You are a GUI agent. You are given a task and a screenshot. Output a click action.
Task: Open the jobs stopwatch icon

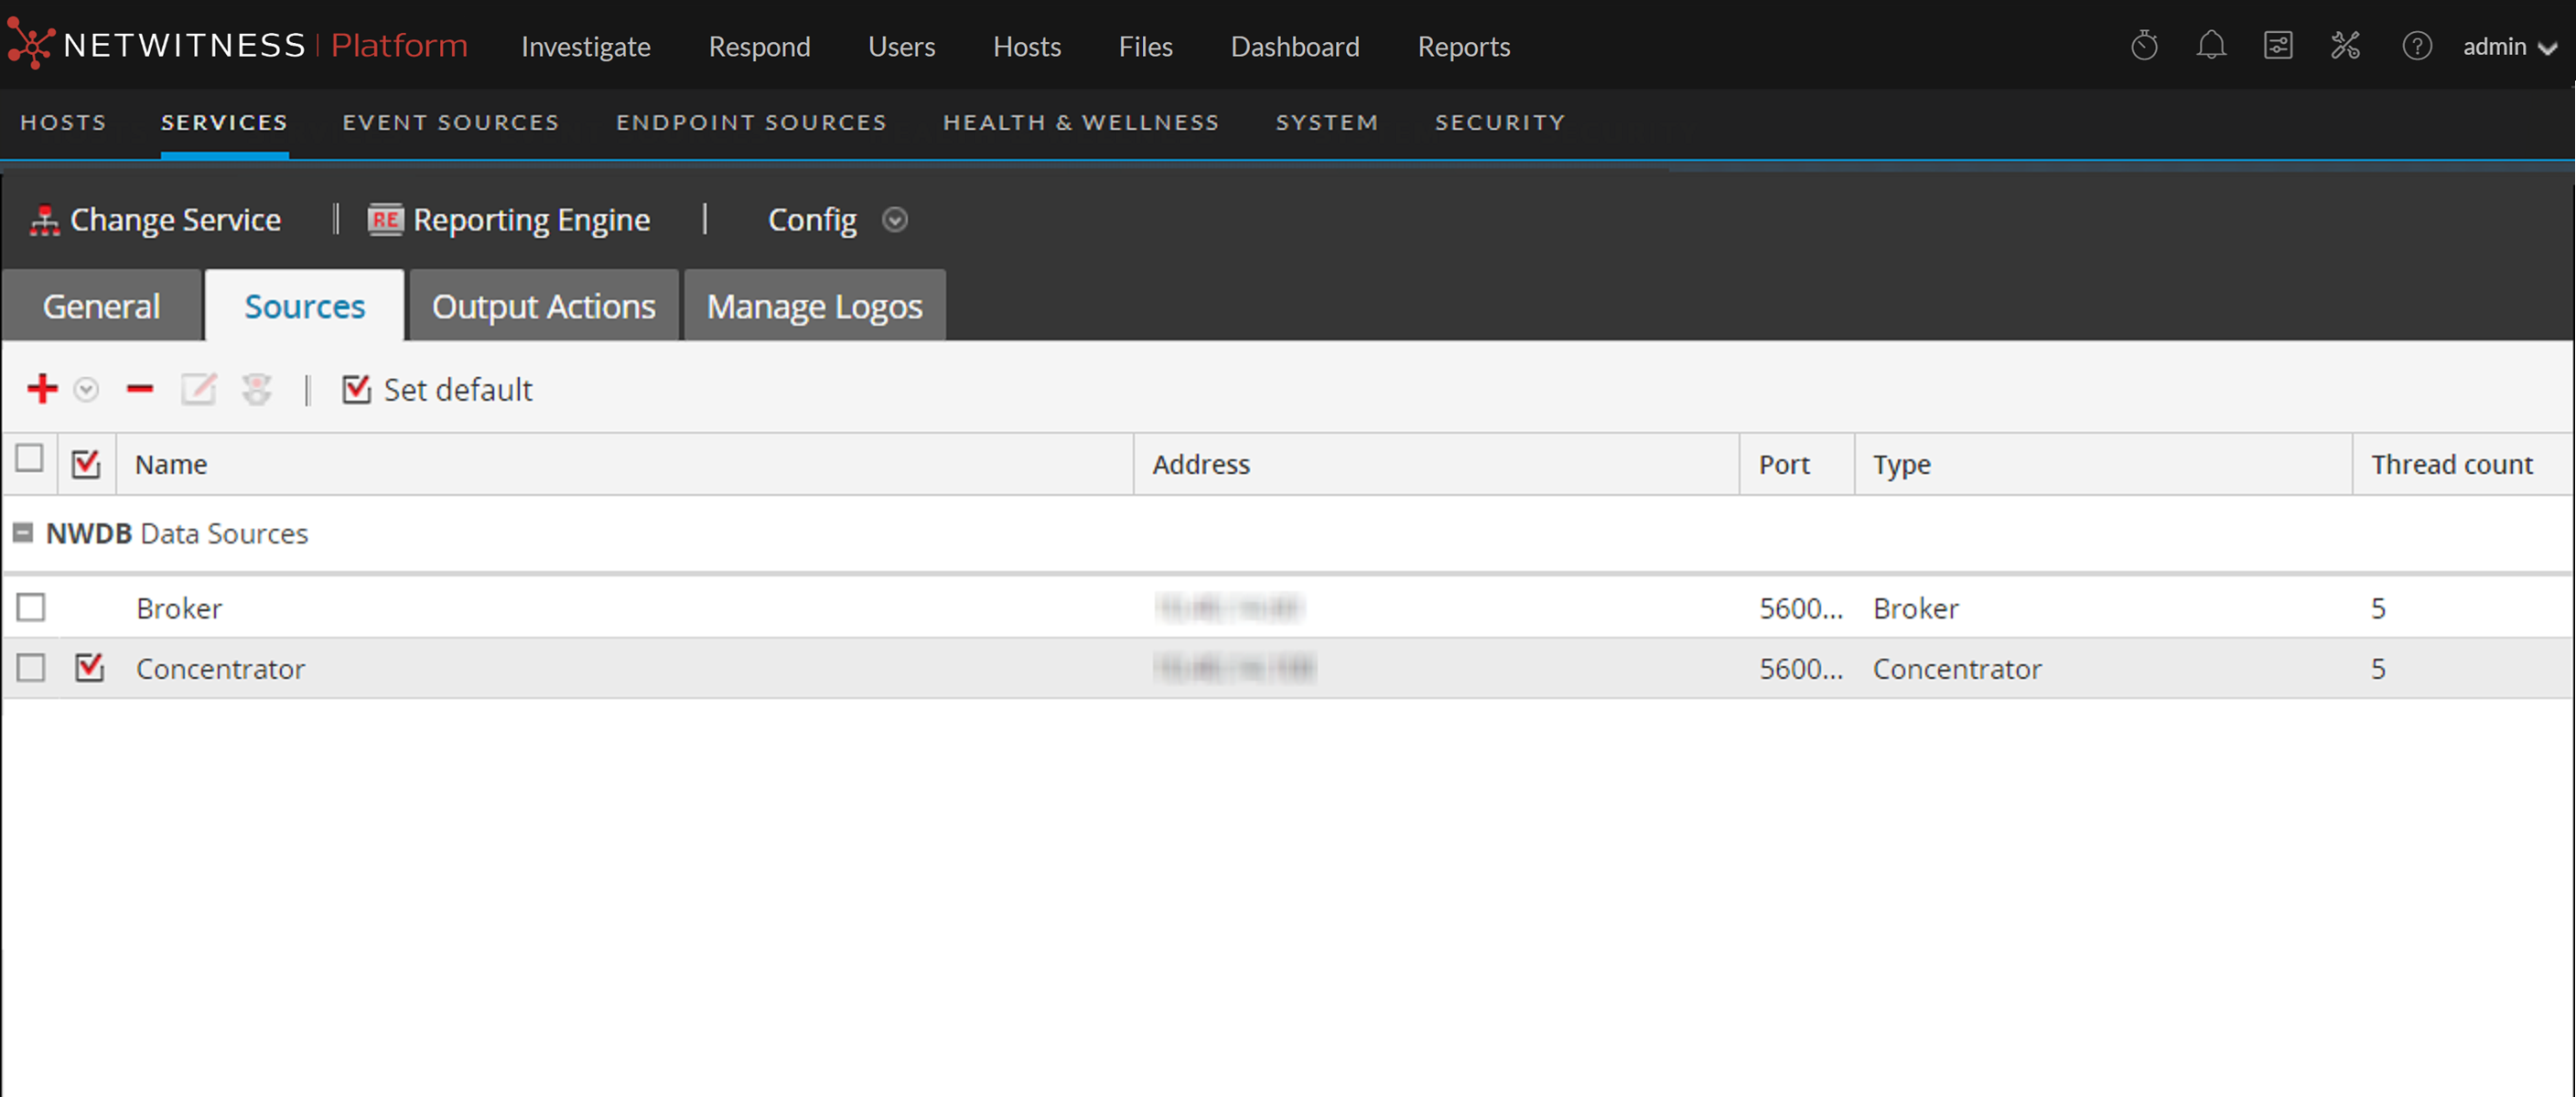pyautogui.click(x=2144, y=46)
